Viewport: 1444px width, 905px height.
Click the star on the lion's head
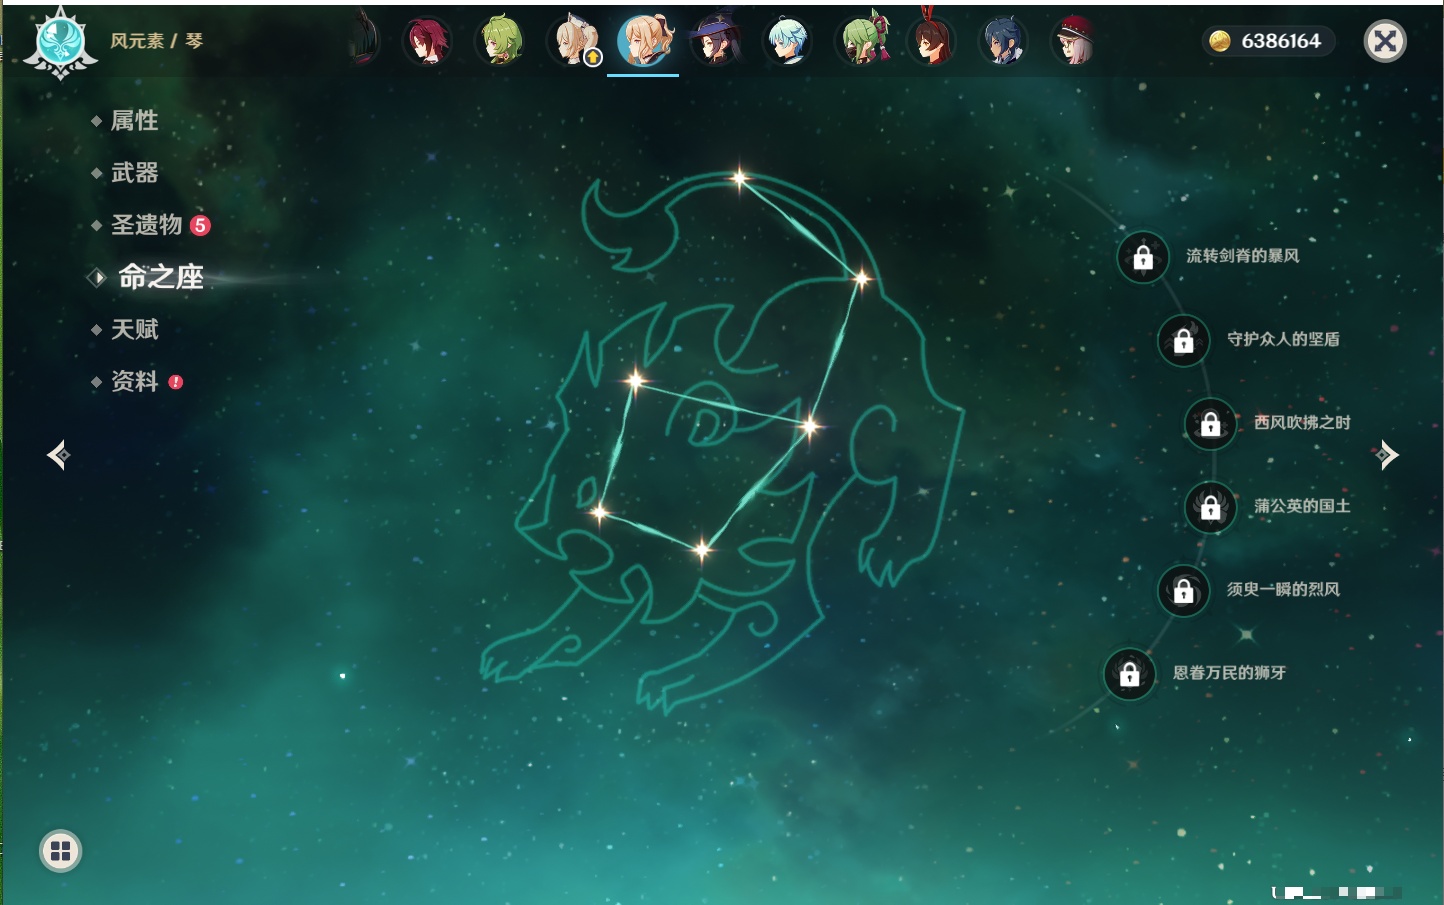point(635,380)
